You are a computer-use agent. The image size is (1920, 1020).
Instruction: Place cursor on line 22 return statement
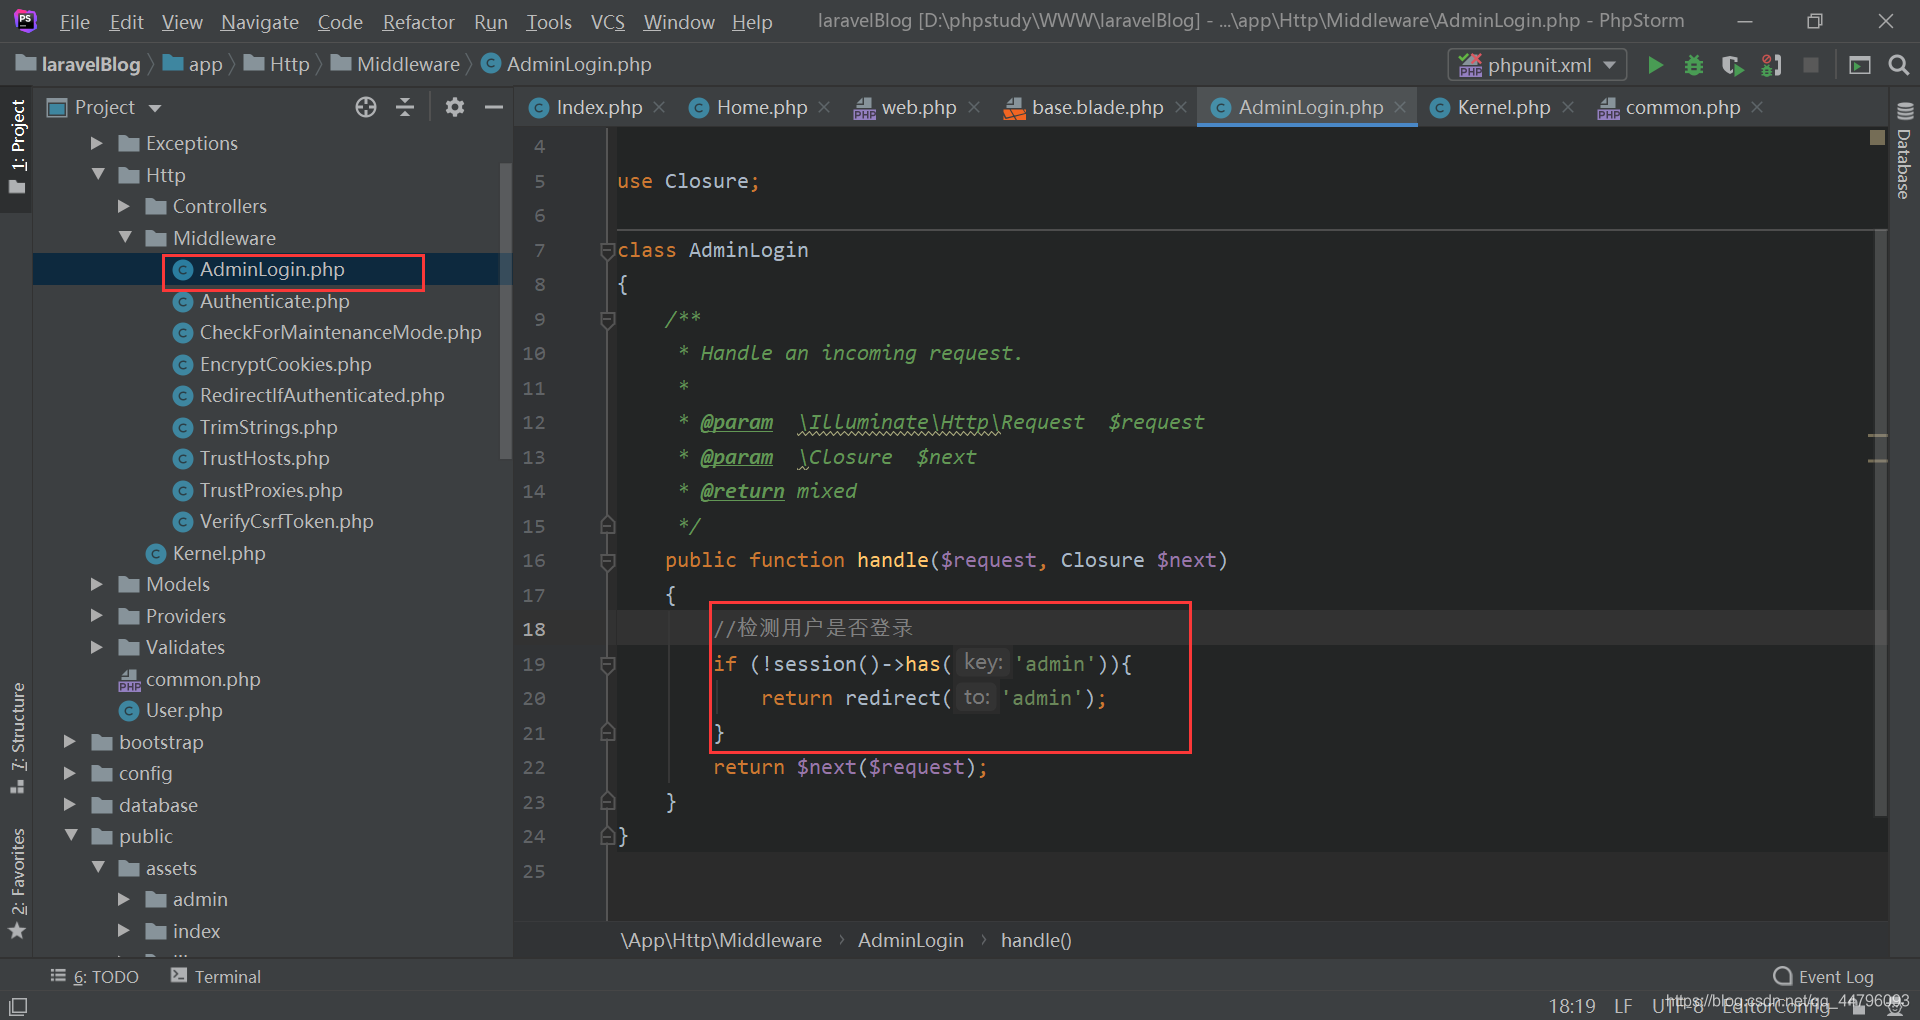[x=850, y=767]
